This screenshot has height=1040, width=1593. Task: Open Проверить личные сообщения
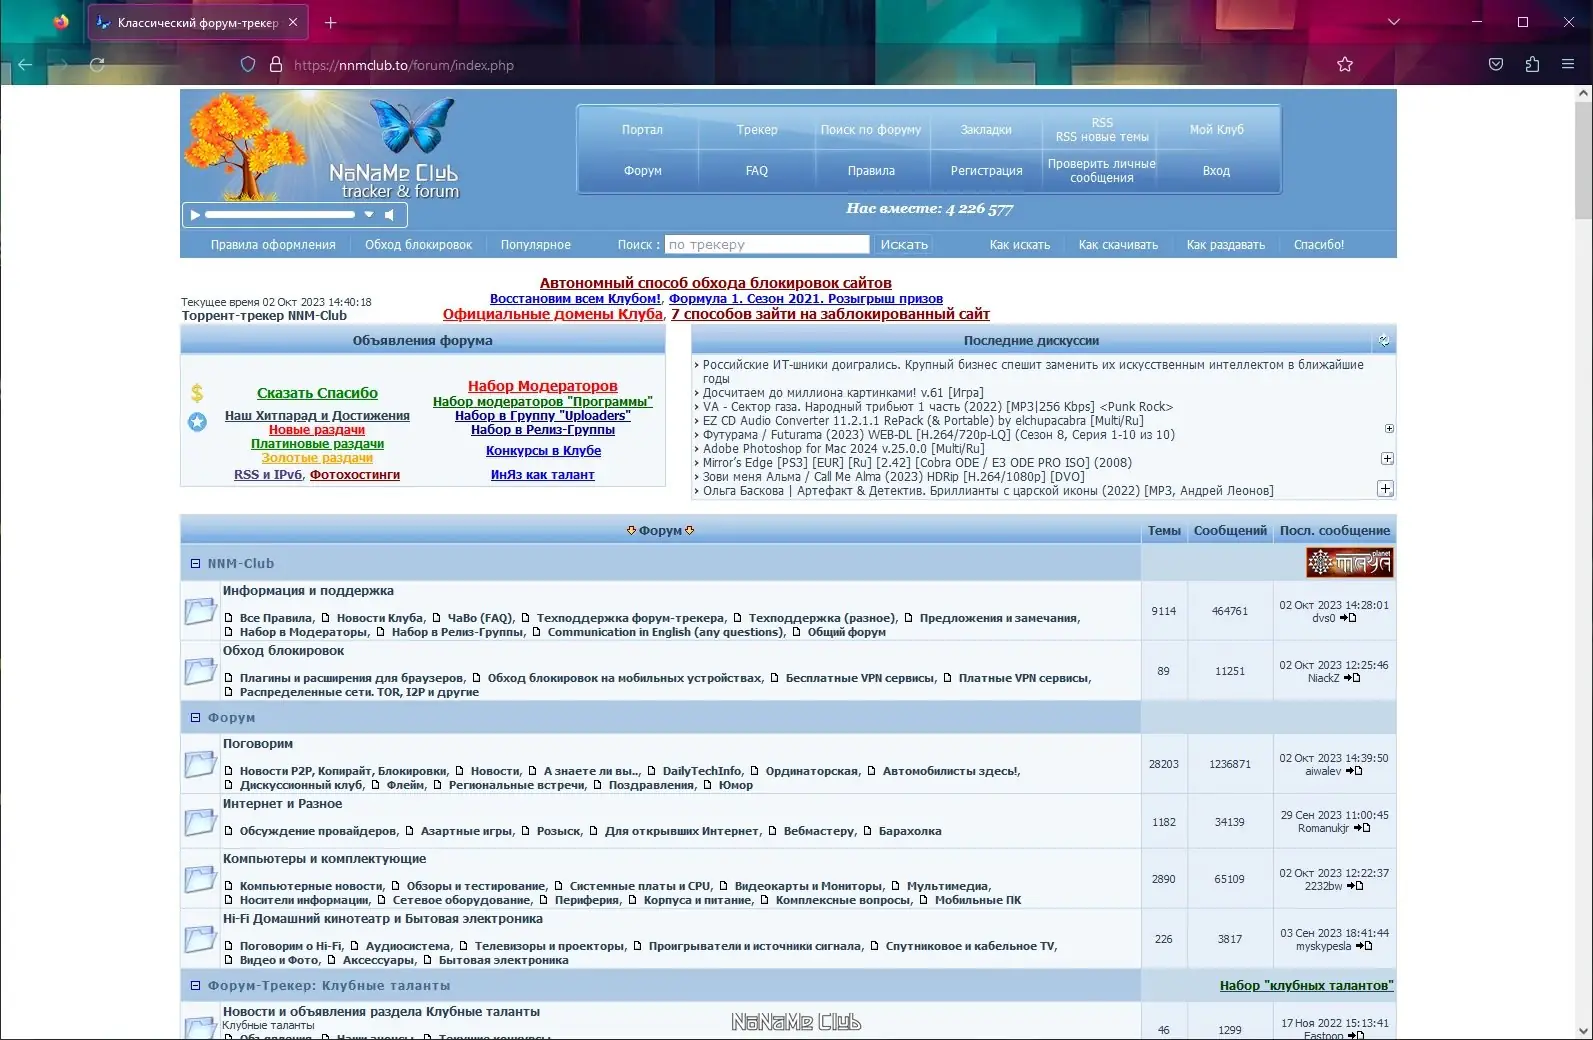1102,171
